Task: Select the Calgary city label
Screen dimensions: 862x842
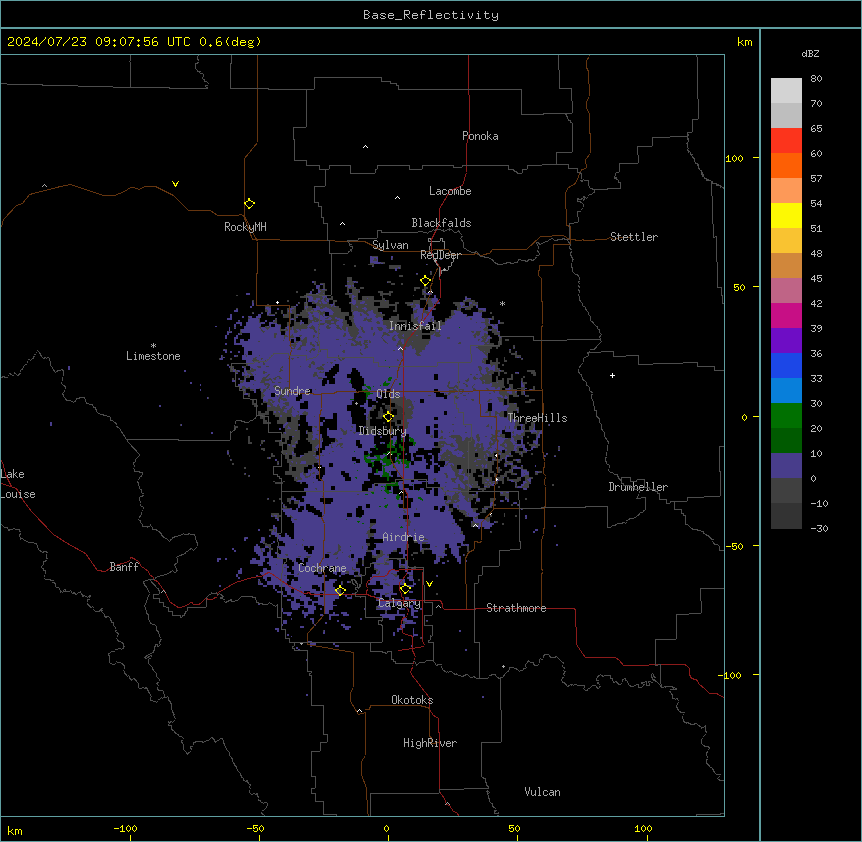Action: pyautogui.click(x=400, y=603)
